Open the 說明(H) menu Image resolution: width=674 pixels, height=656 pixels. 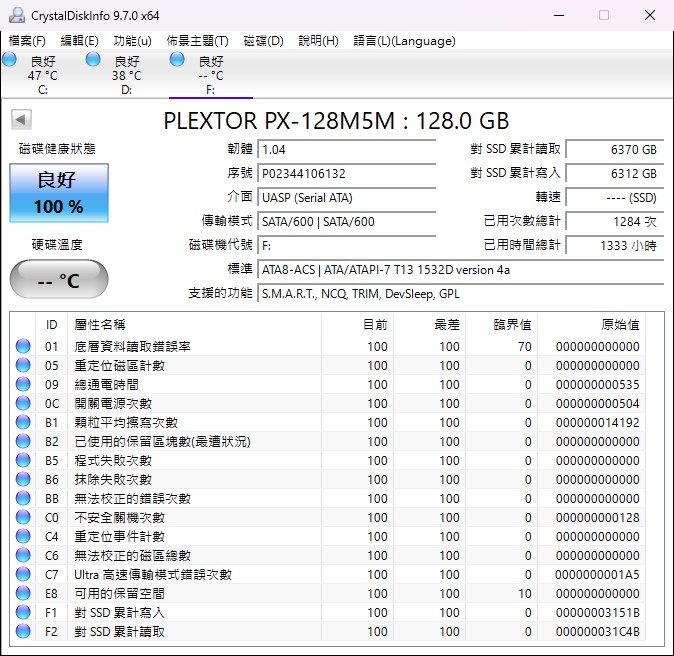(x=319, y=41)
